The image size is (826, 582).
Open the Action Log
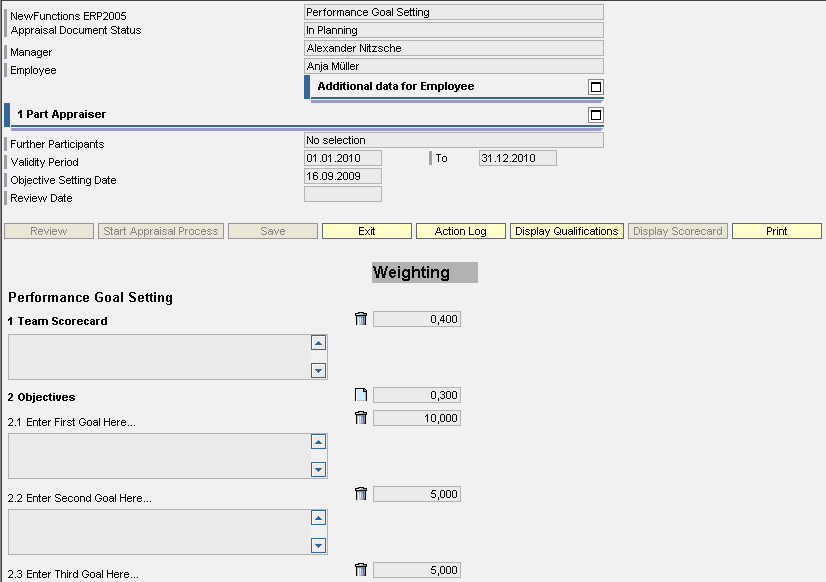[x=460, y=231]
